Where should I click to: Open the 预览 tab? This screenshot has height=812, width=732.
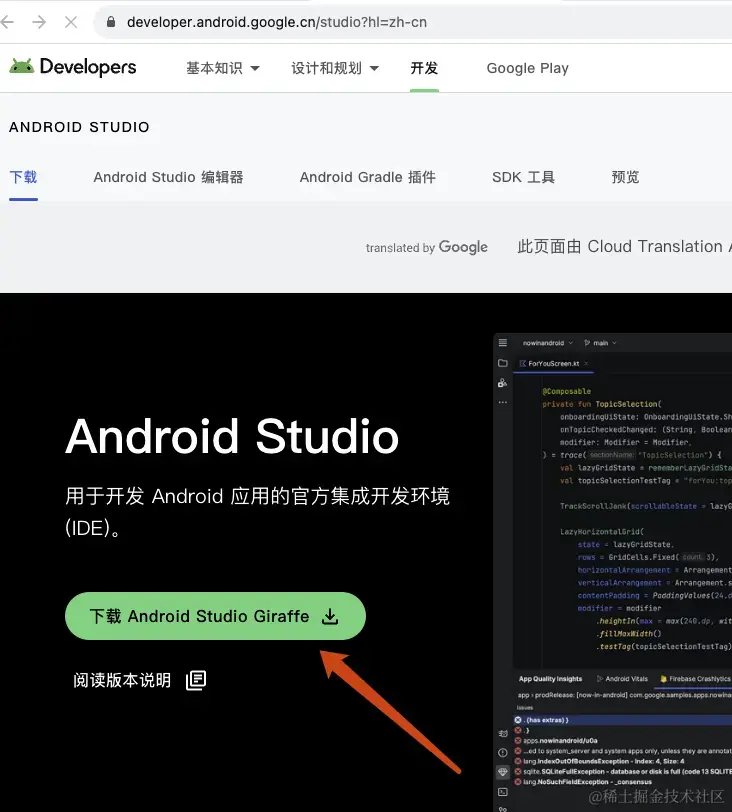pyautogui.click(x=625, y=177)
